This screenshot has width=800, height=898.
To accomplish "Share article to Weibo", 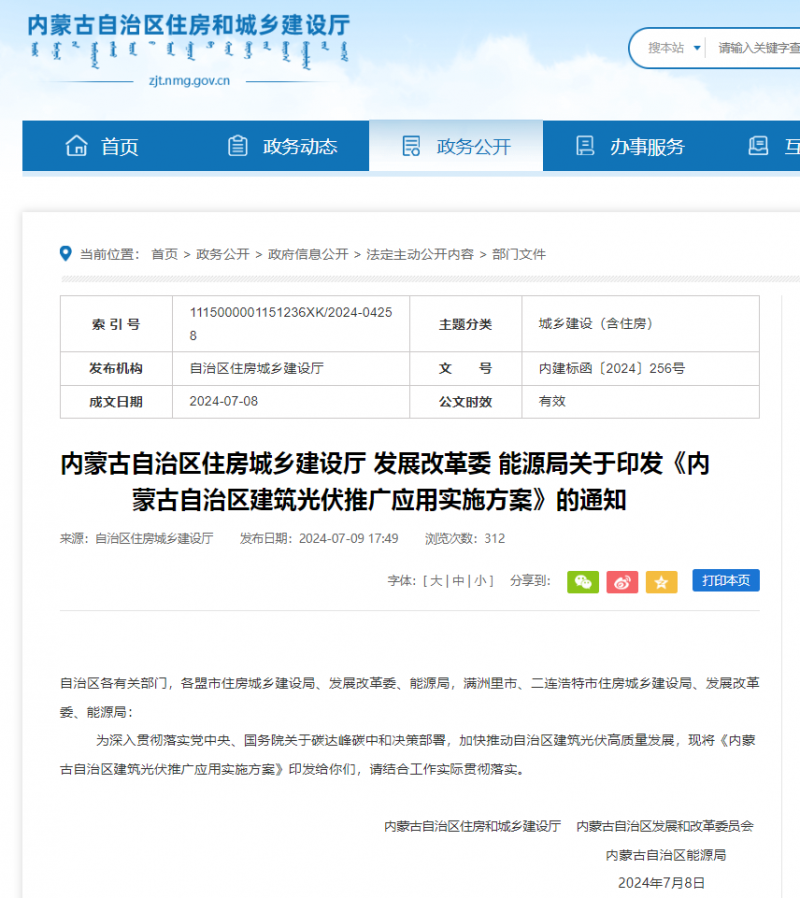I will 622,582.
